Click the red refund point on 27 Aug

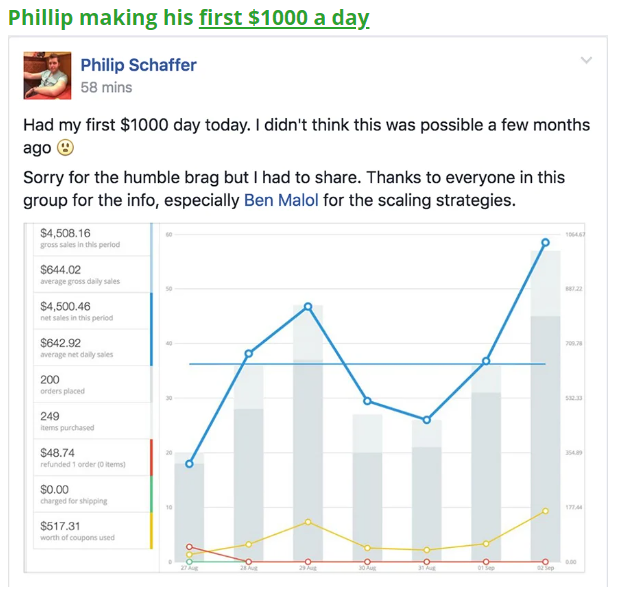click(189, 547)
